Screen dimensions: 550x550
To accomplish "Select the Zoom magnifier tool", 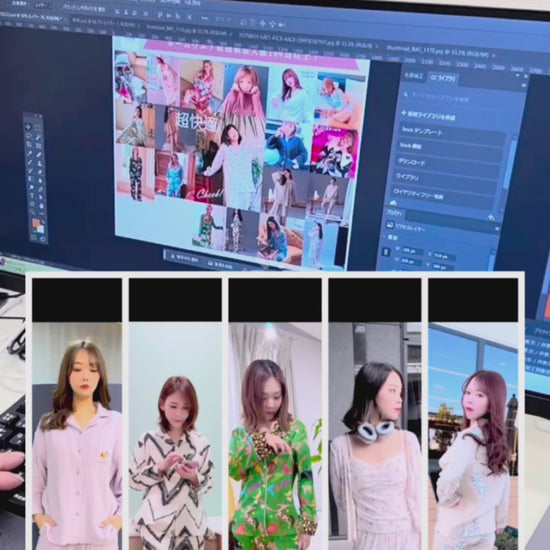I will [x=33, y=212].
